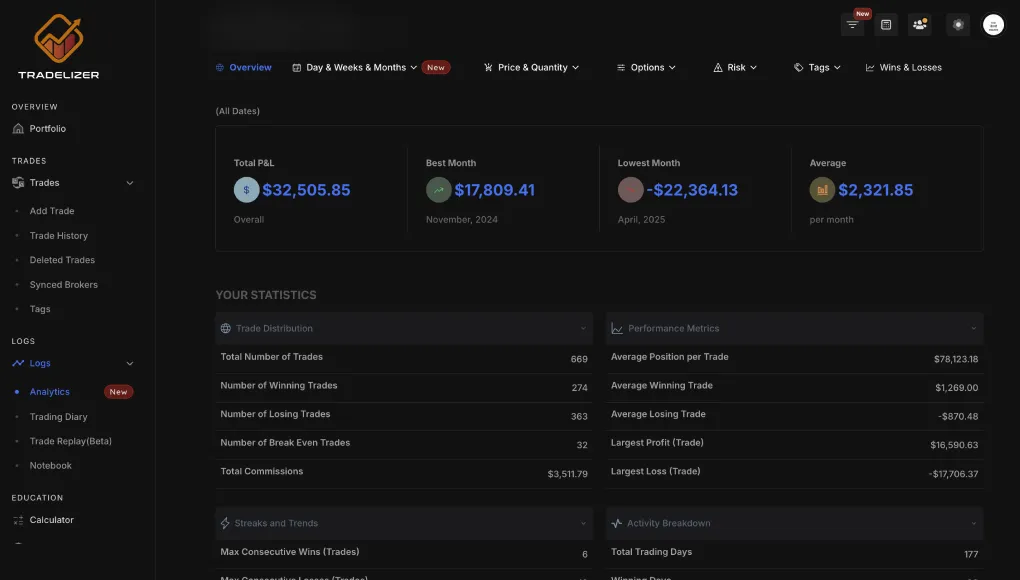Viewport: 1020px width, 580px height.
Task: Click the user profile avatar
Action: click(993, 25)
